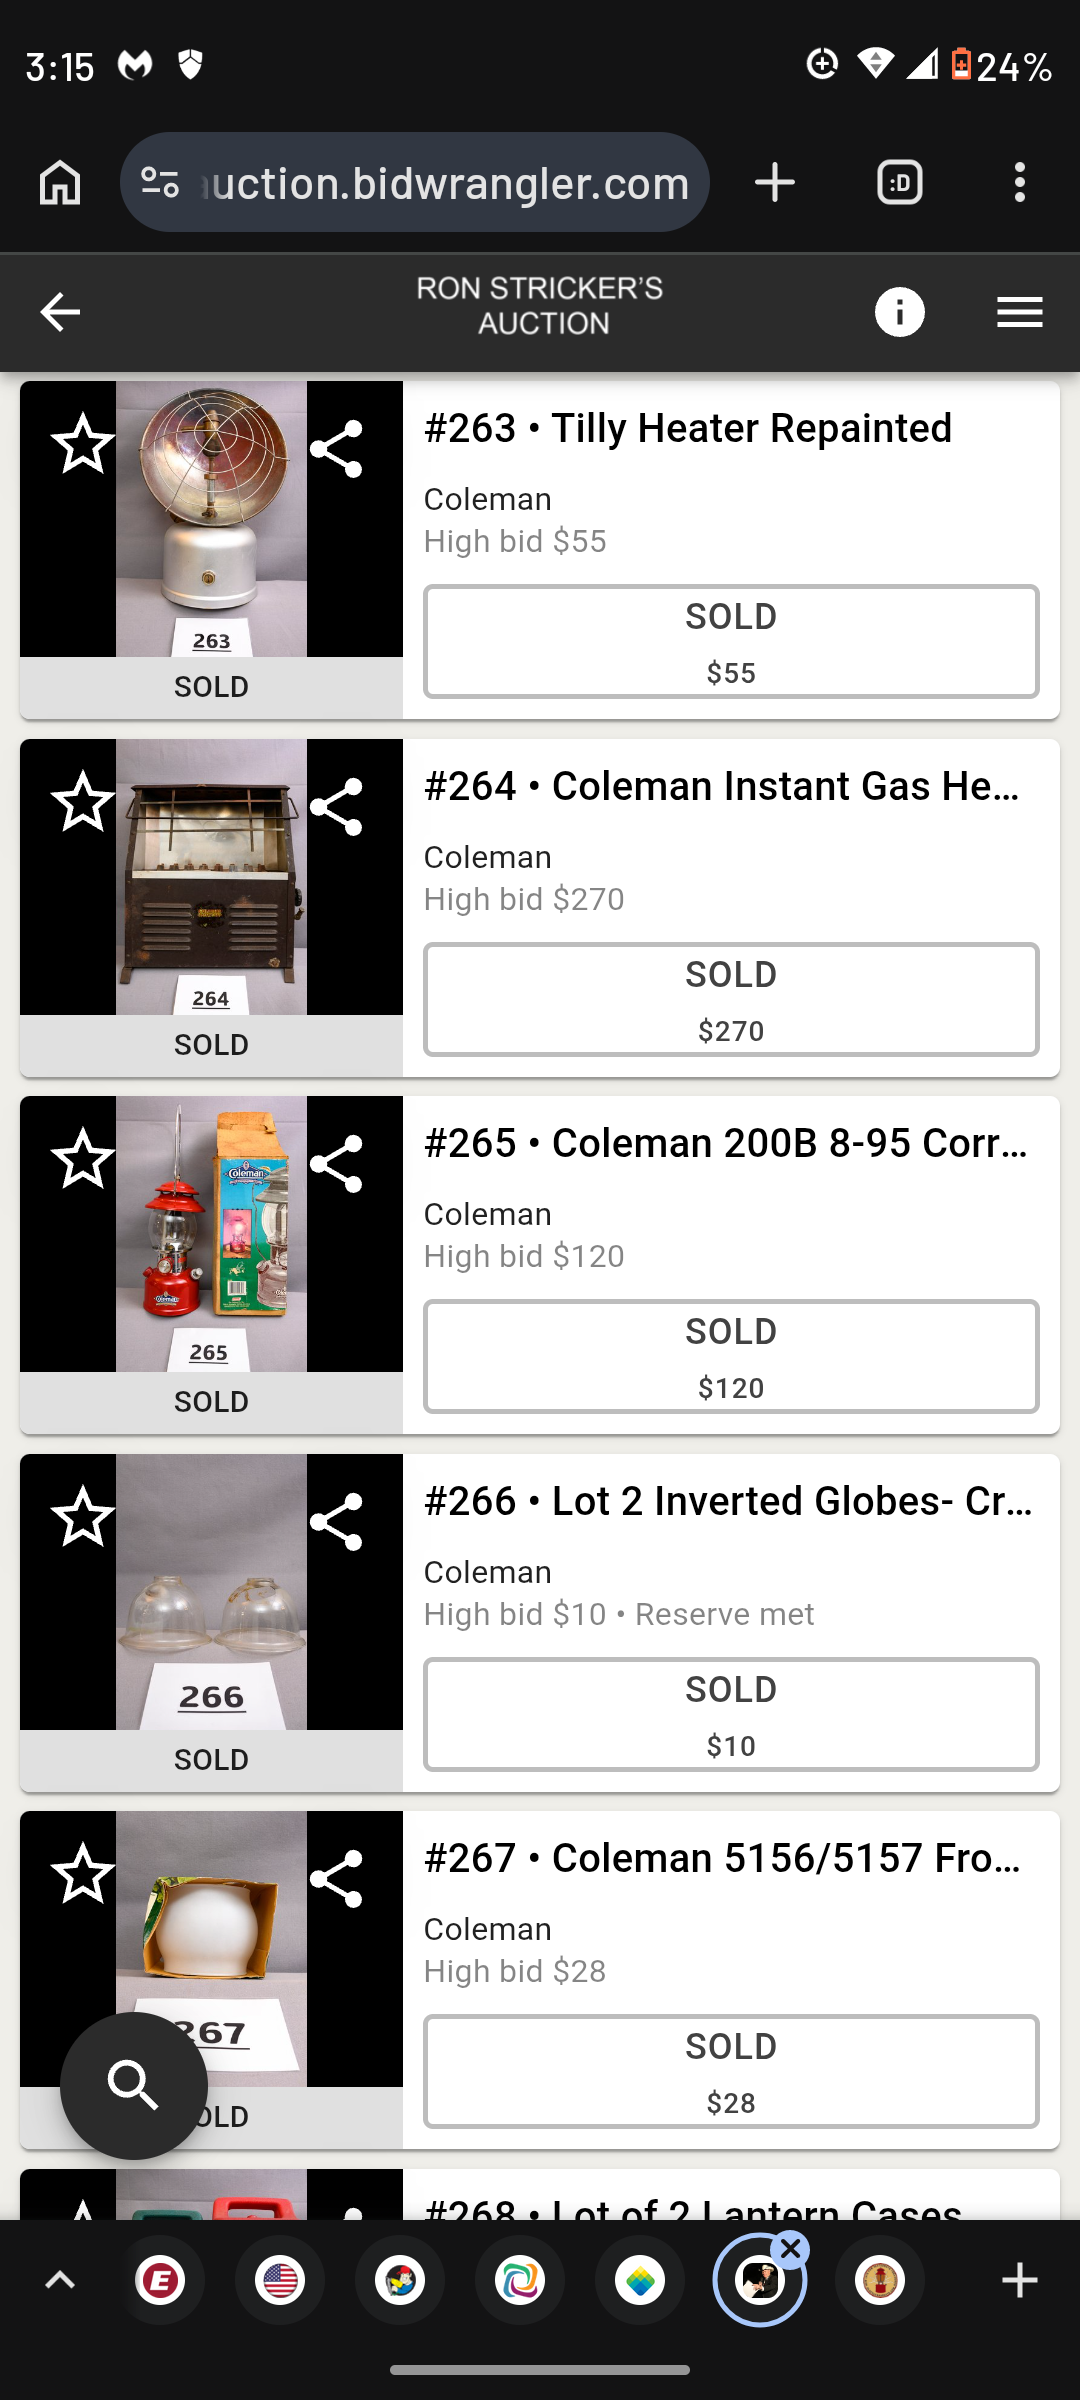Viewport: 1080px width, 2400px height.
Task: Tap the address bar showing bidwrangler.com
Action: pos(415,183)
